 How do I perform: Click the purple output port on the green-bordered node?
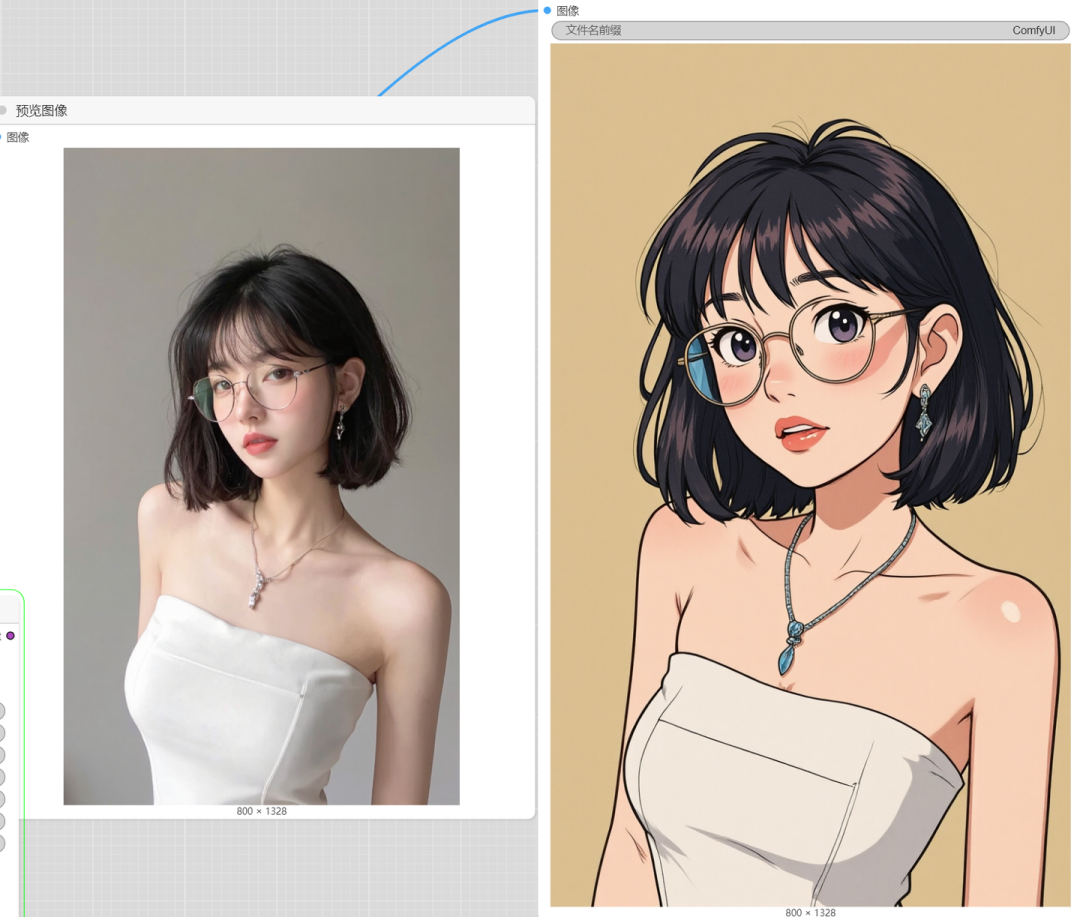pos(10,635)
